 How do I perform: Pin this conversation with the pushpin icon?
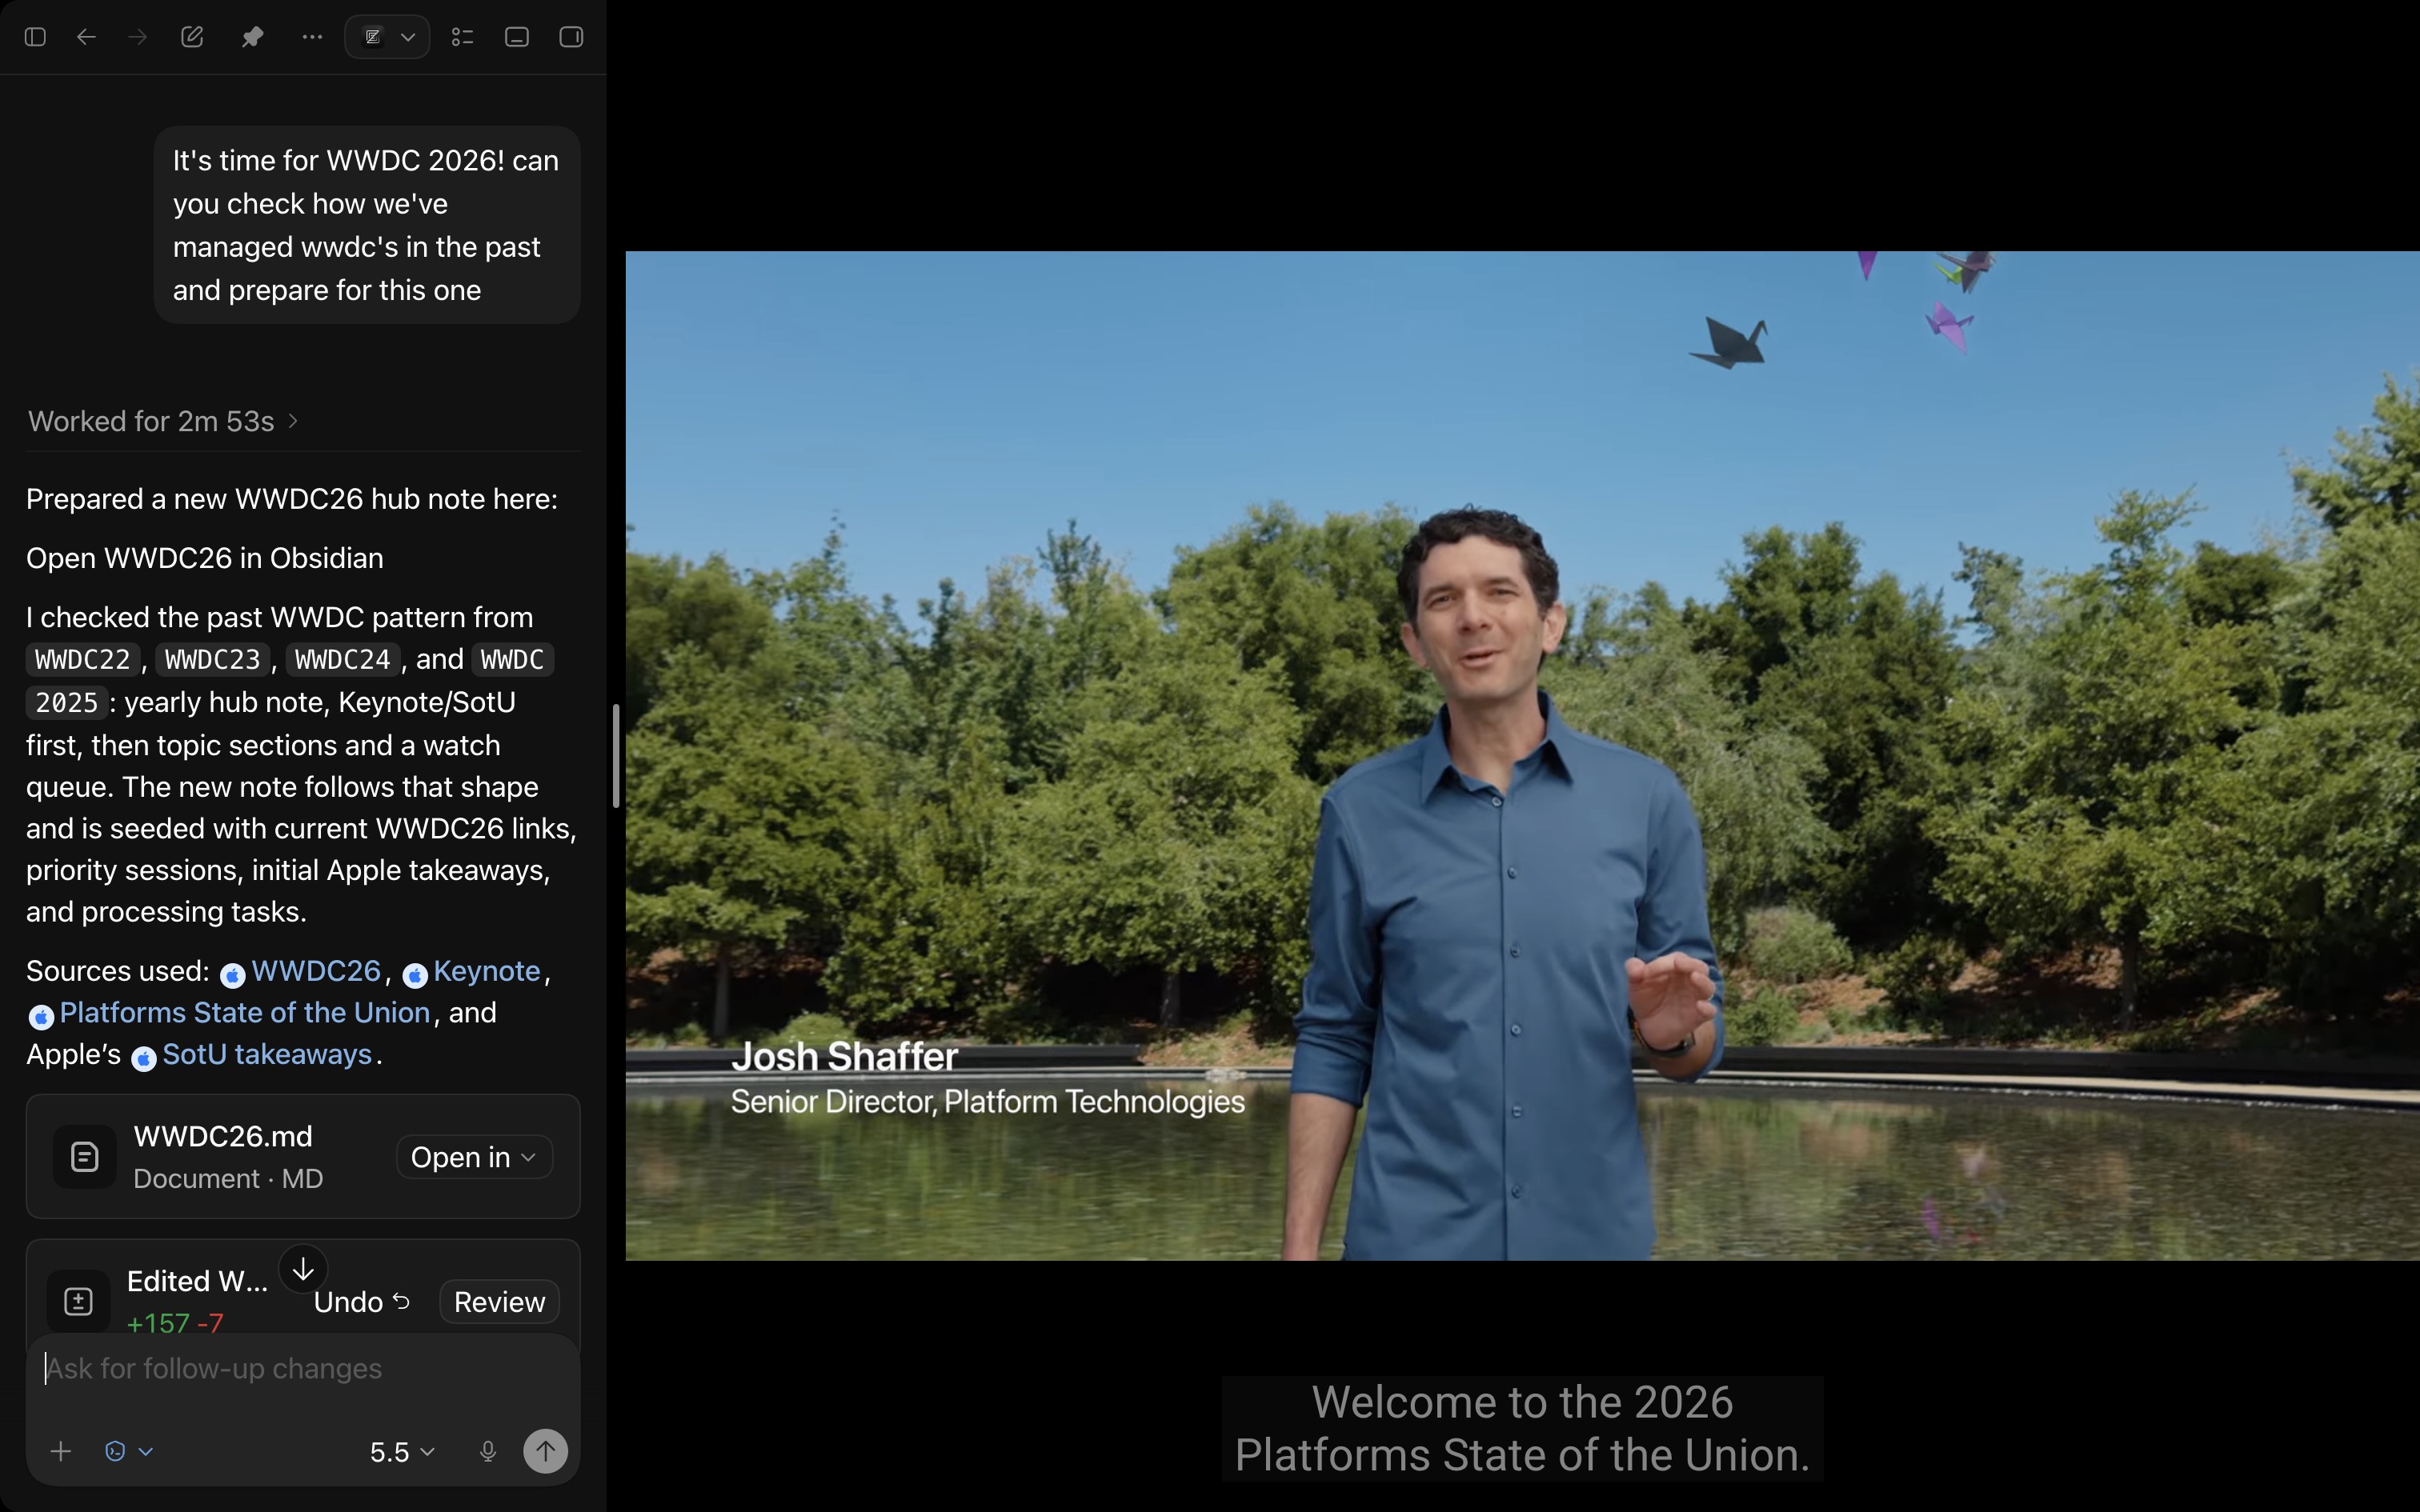coord(252,37)
